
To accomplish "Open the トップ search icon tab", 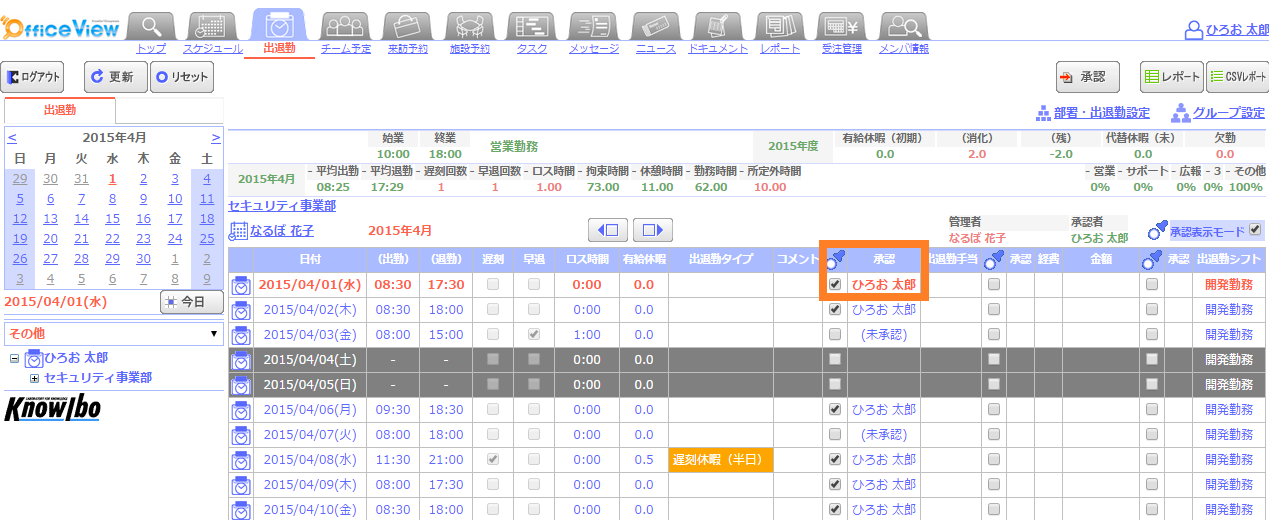I will click(150, 25).
